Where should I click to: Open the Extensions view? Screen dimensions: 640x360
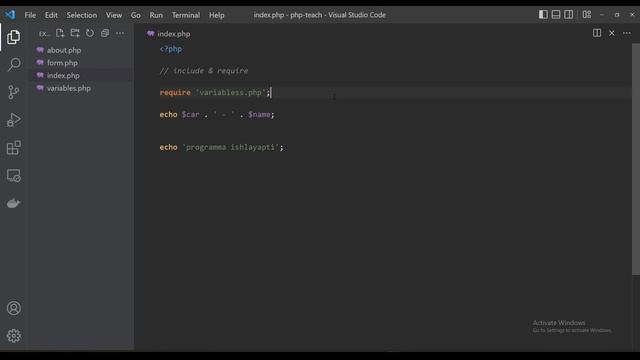tap(13, 148)
